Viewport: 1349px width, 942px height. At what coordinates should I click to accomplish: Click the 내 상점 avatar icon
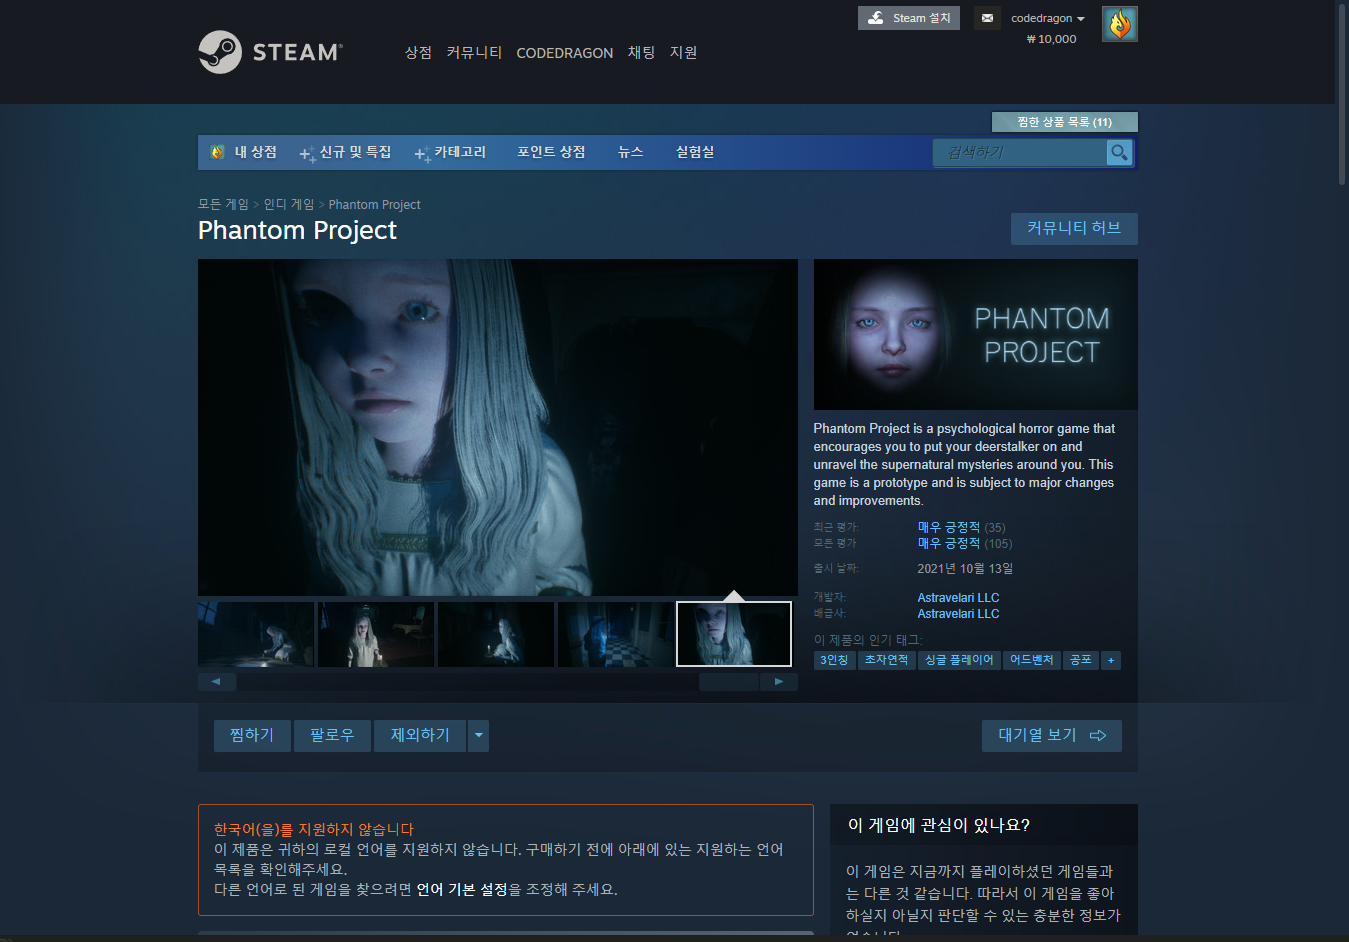click(217, 152)
